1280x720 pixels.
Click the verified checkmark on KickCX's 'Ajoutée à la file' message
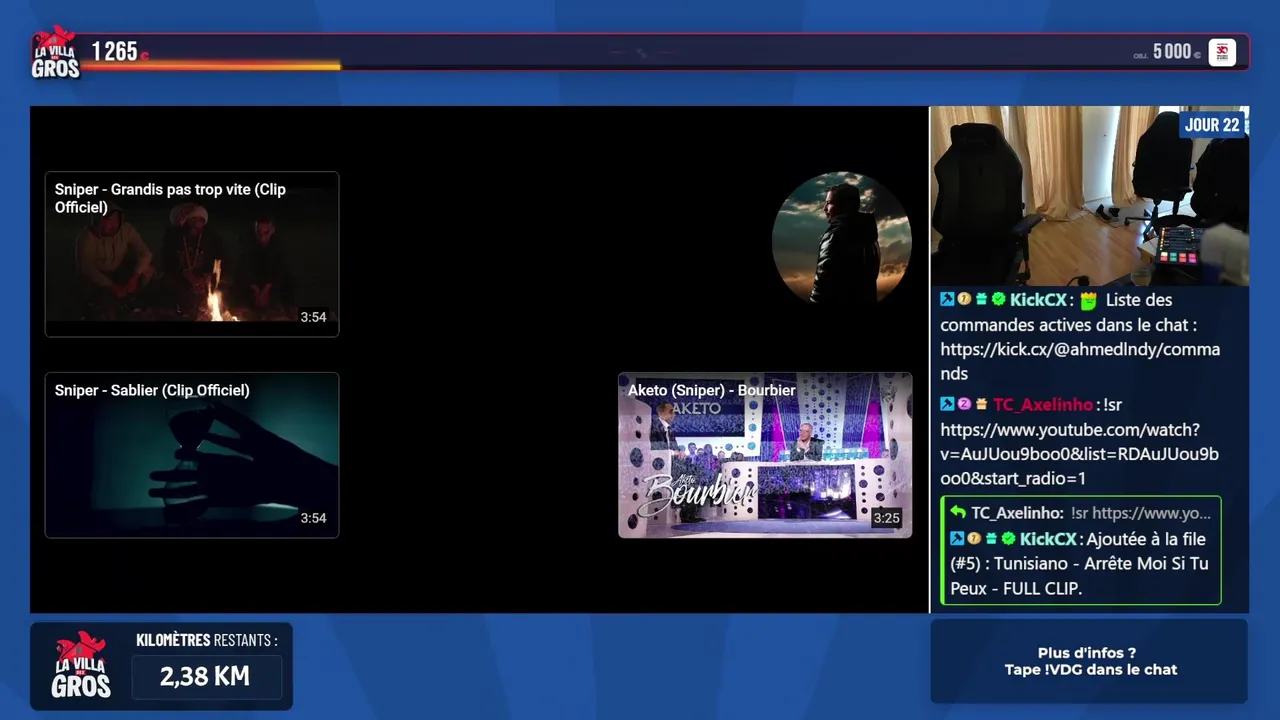[1007, 538]
